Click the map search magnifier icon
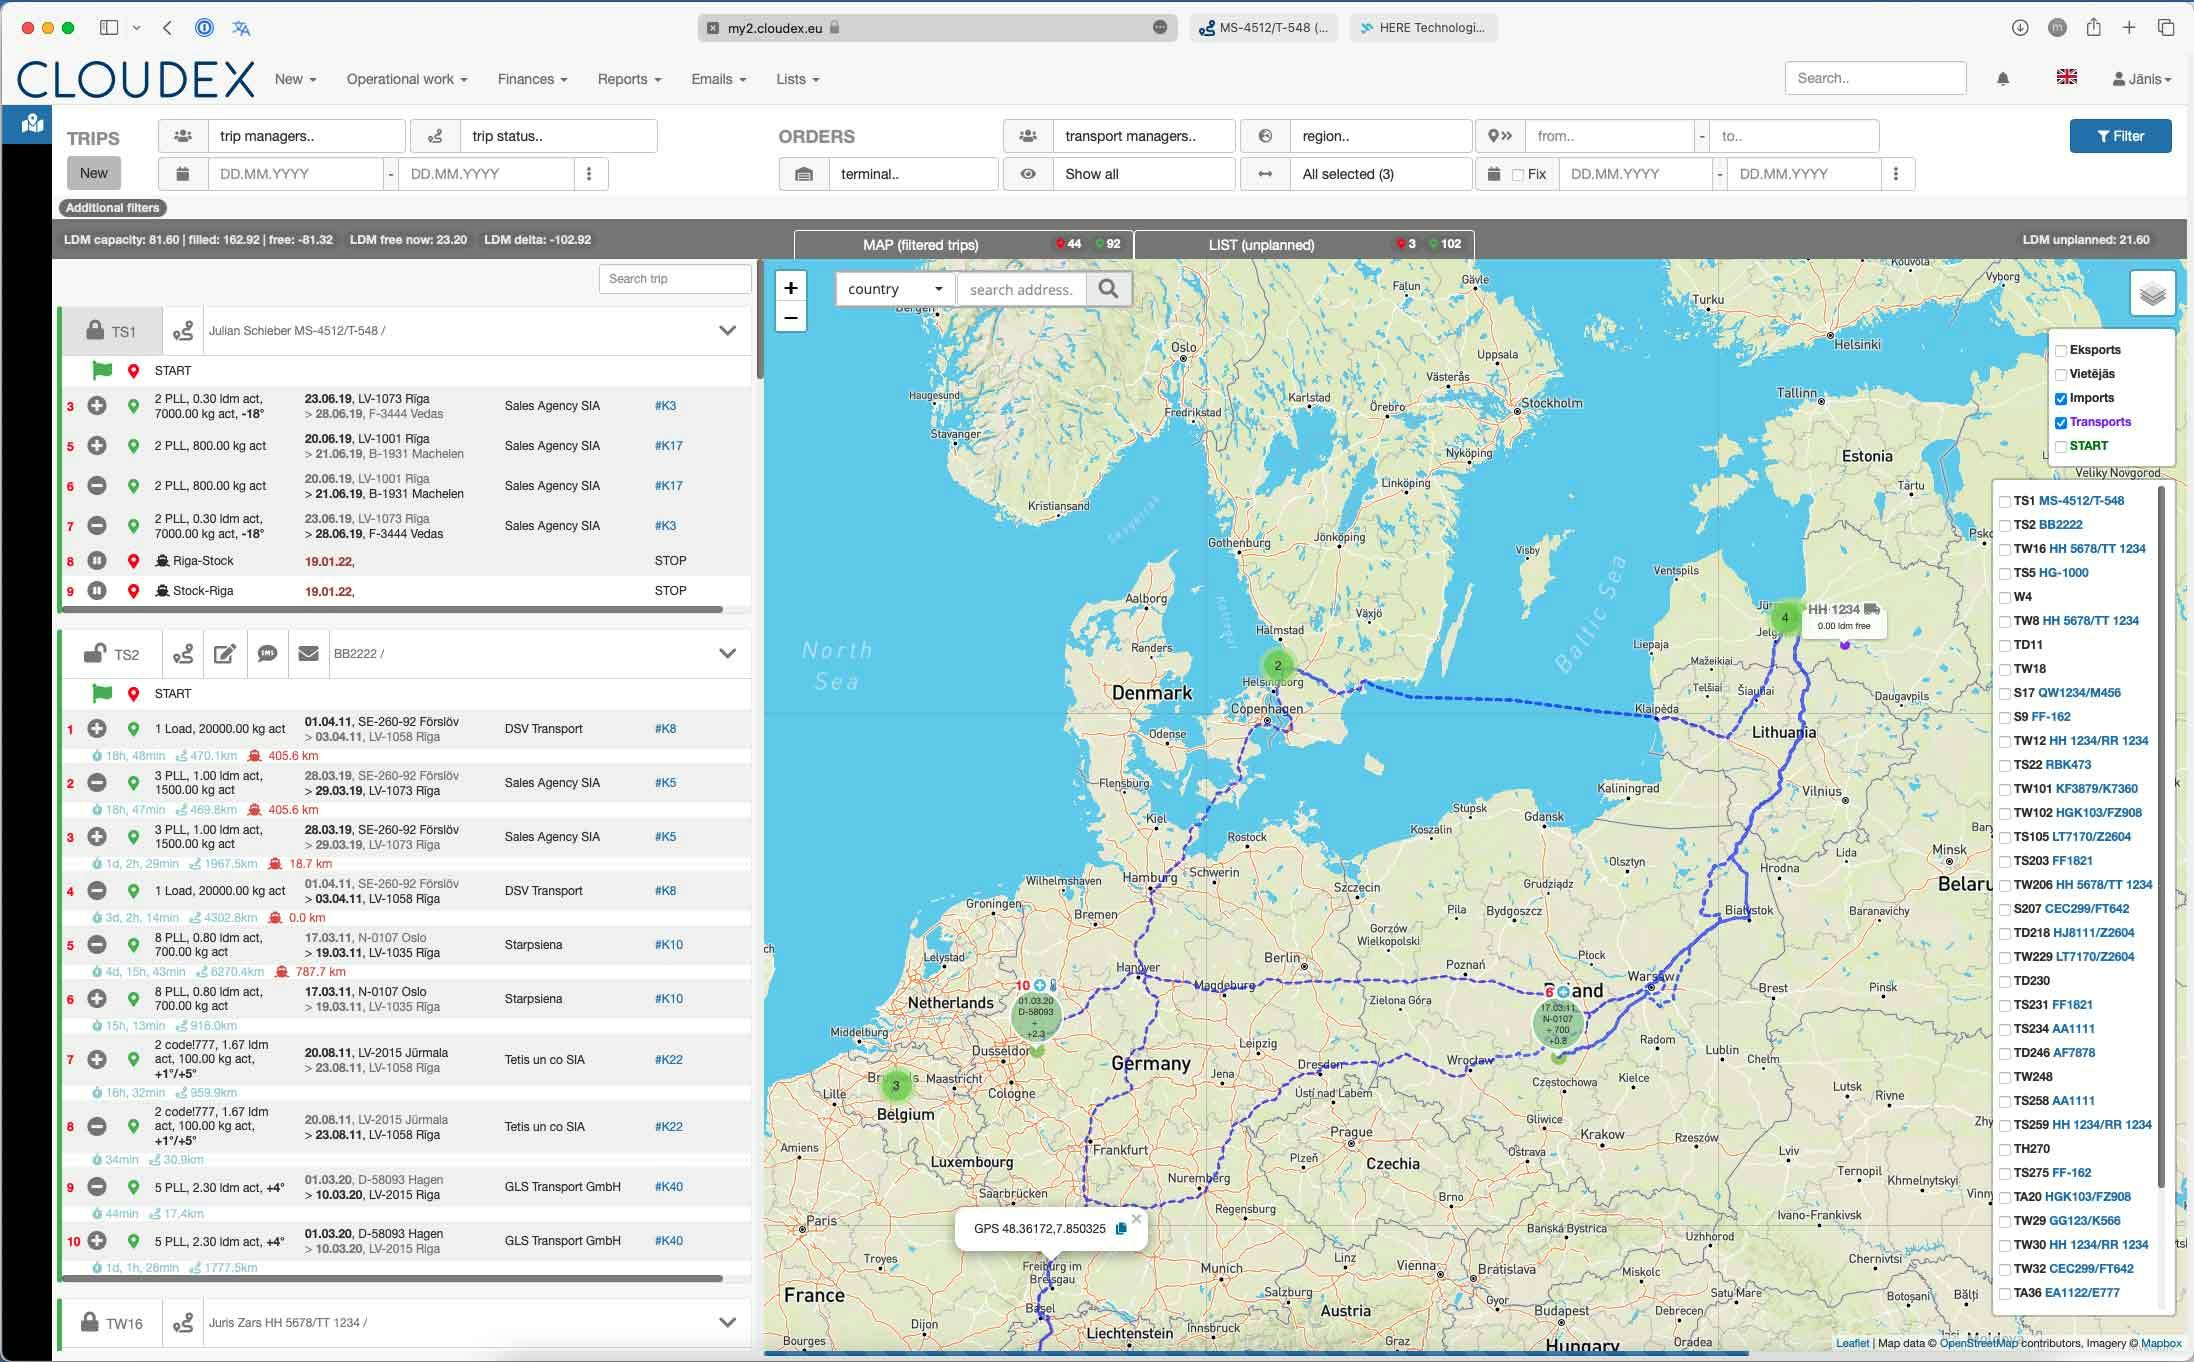The height and width of the screenshot is (1362, 2194). point(1108,289)
